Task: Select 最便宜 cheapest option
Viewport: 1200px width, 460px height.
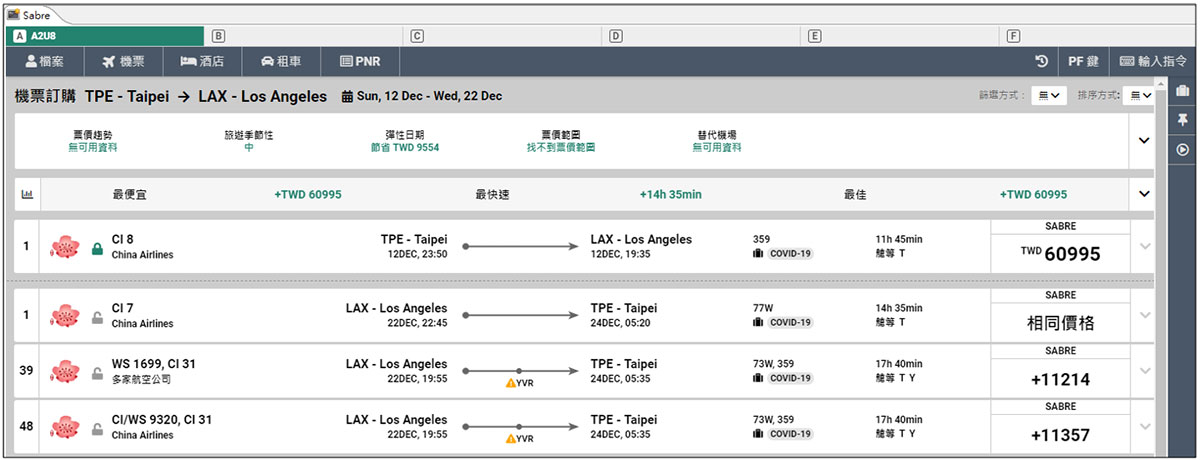Action: [x=131, y=195]
